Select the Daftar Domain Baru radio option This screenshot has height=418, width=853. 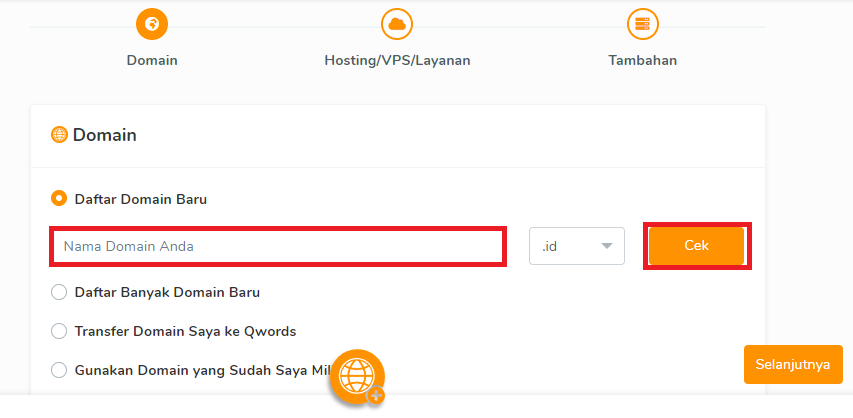pos(59,199)
